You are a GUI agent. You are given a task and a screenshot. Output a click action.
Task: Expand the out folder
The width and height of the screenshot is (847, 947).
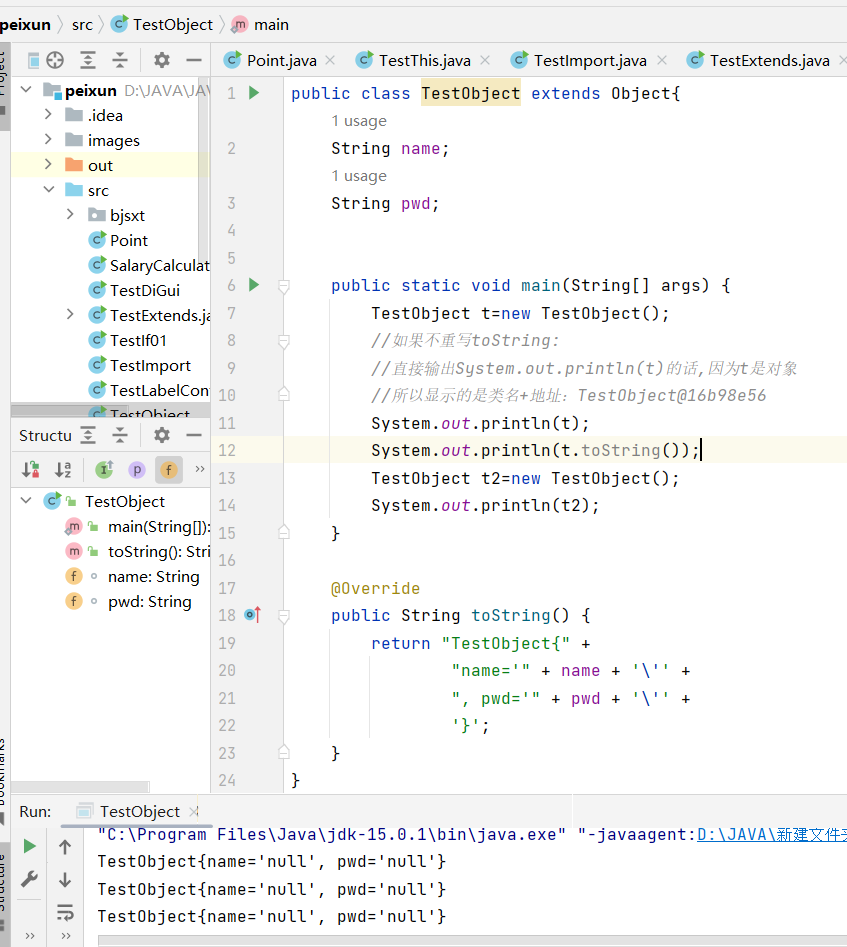coord(48,164)
